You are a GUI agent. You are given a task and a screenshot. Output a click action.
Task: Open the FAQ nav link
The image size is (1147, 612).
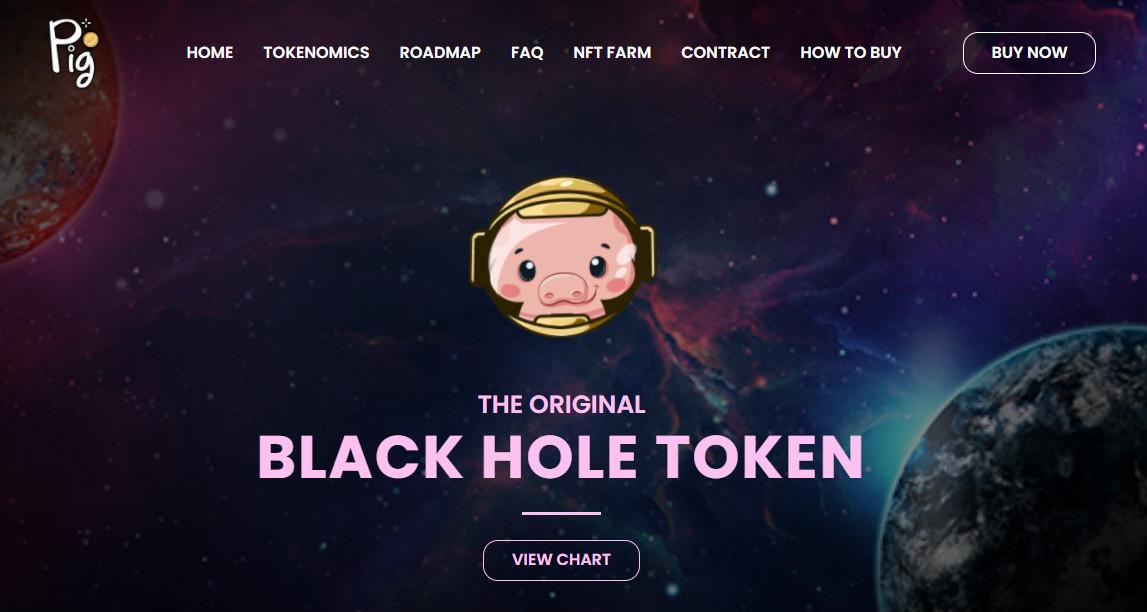tap(527, 53)
